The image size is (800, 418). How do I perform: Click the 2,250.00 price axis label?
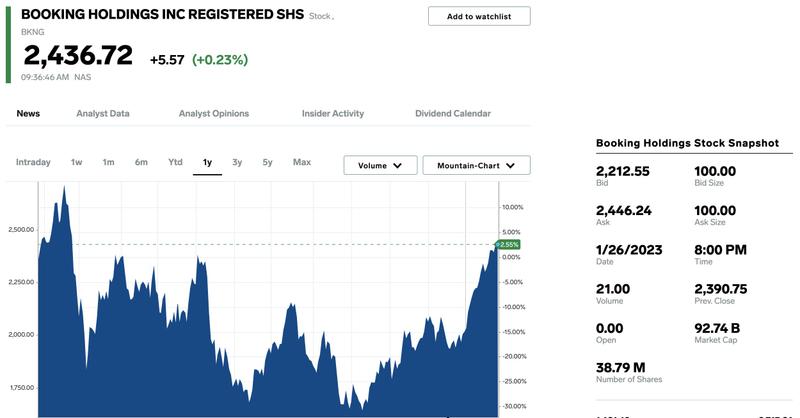pos(21,282)
